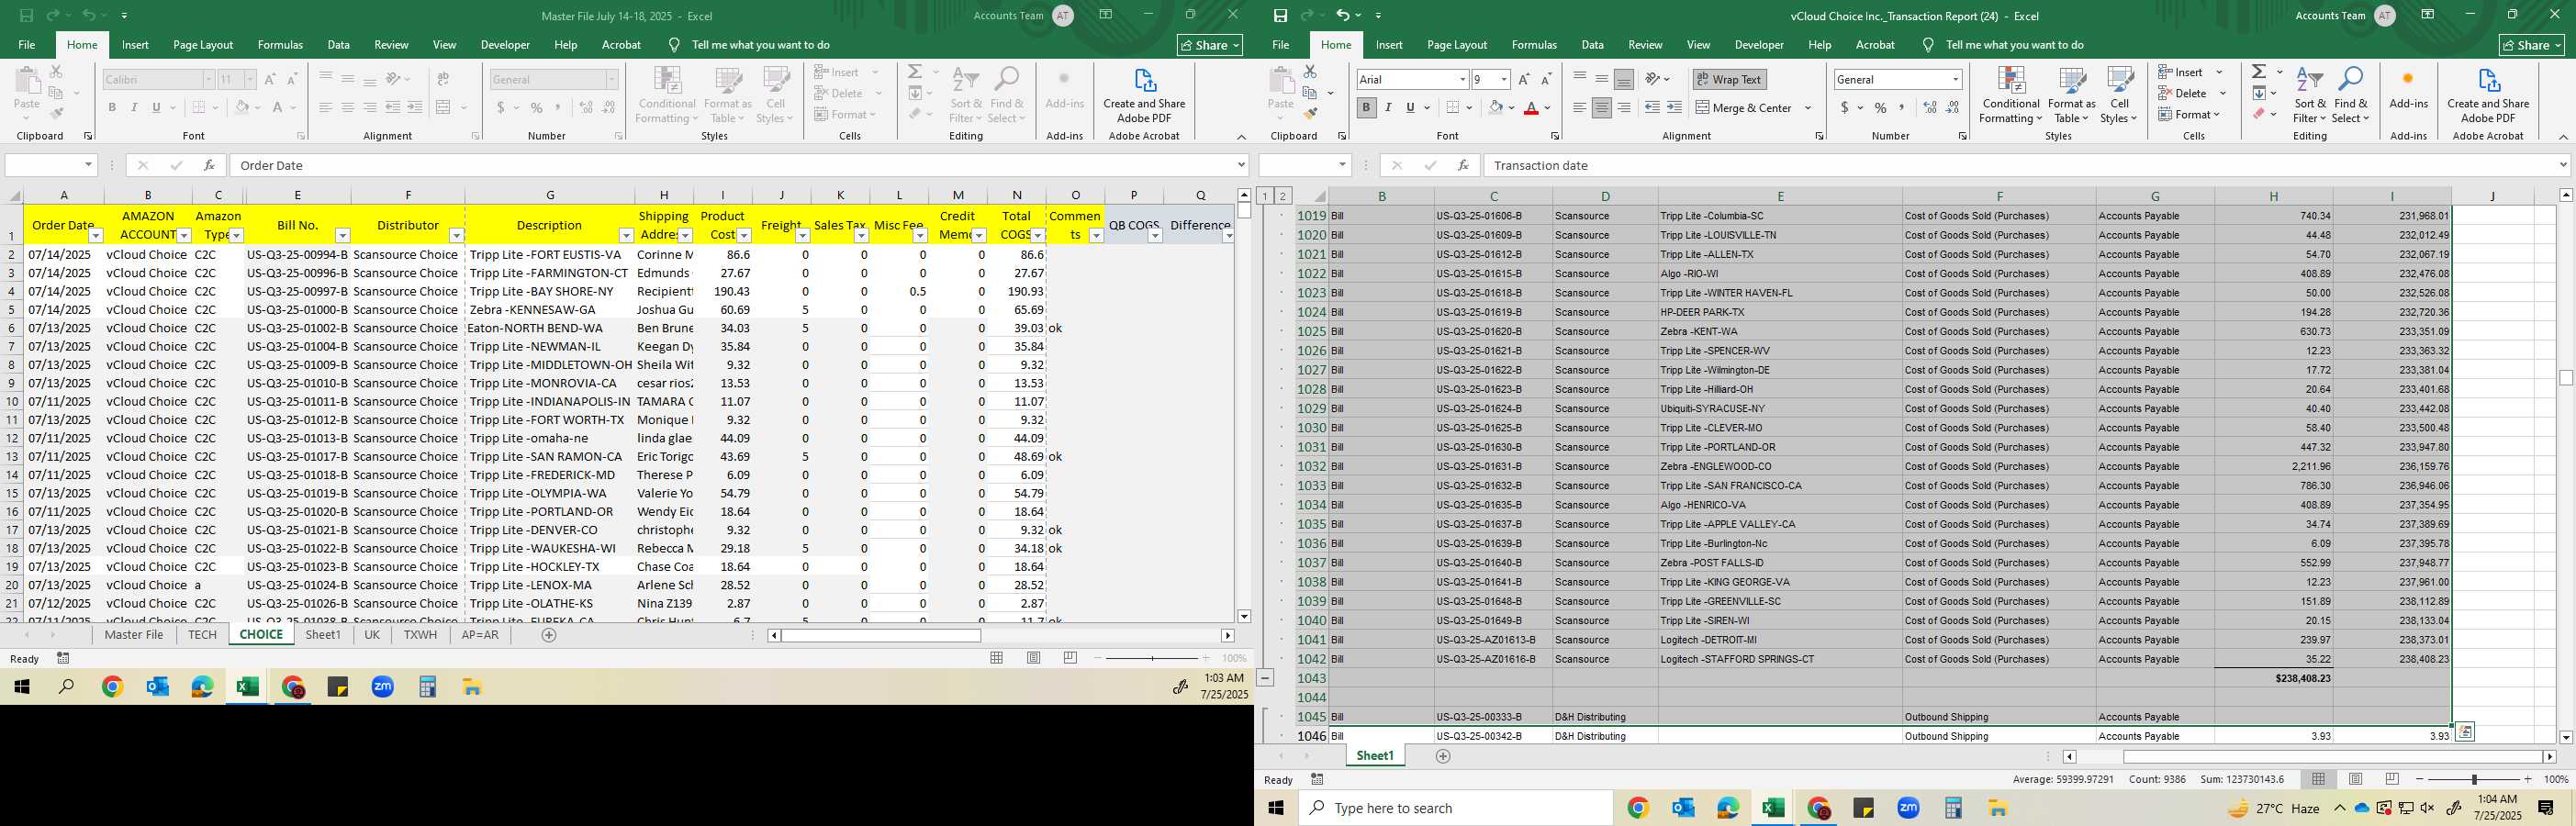2576x826 pixels.
Task: Open Sort & Filter in Transaction Report window
Action: pyautogui.click(x=2310, y=96)
